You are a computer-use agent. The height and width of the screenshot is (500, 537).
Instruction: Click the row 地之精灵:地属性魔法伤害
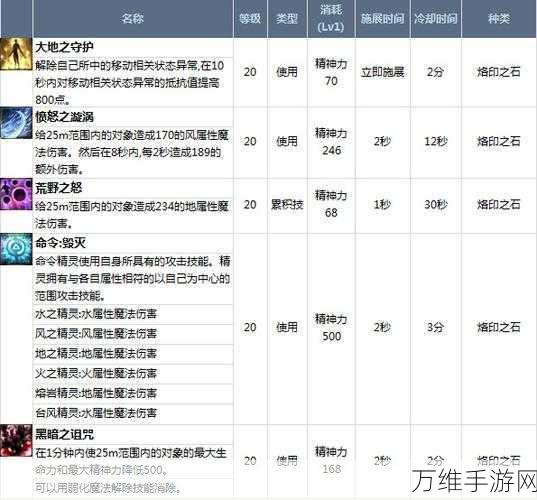click(x=133, y=354)
